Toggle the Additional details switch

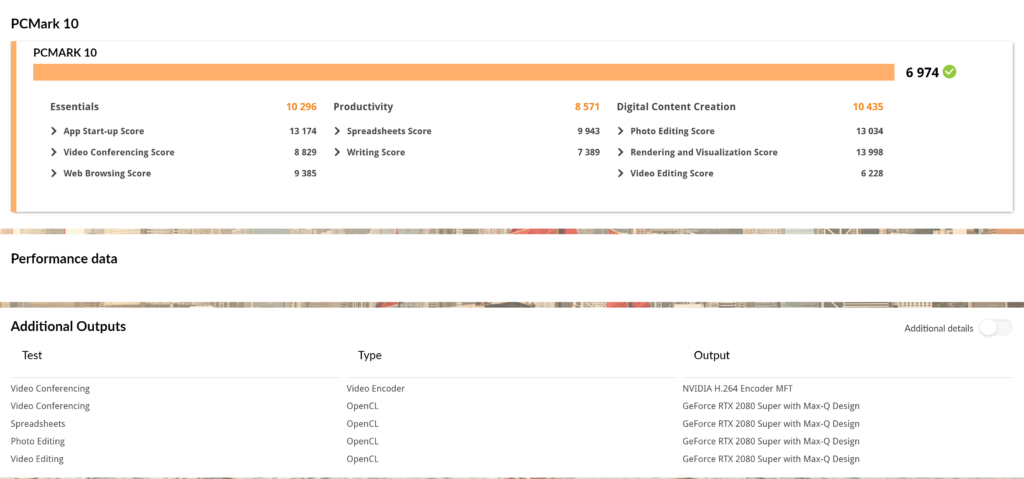point(995,328)
